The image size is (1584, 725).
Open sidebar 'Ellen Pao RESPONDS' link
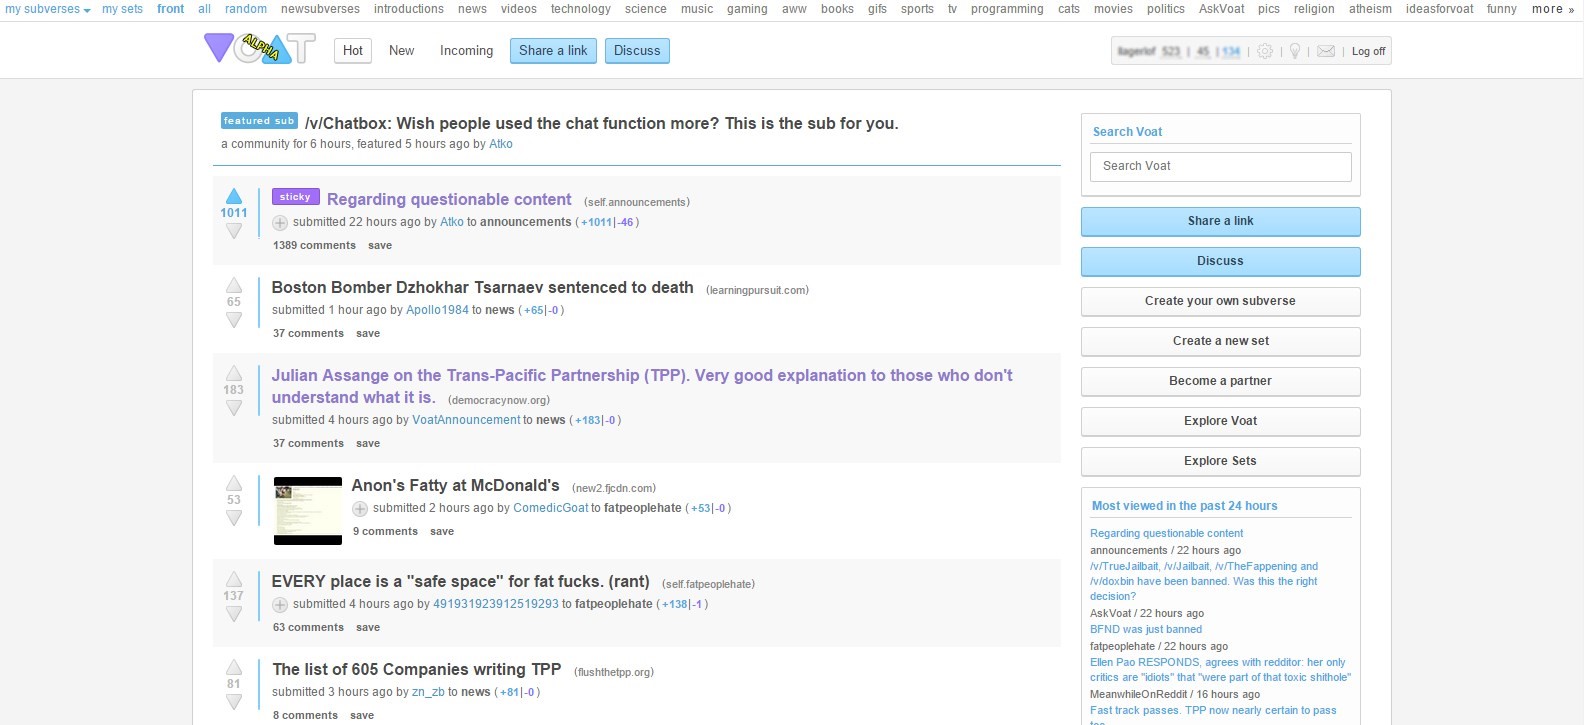click(x=1220, y=670)
